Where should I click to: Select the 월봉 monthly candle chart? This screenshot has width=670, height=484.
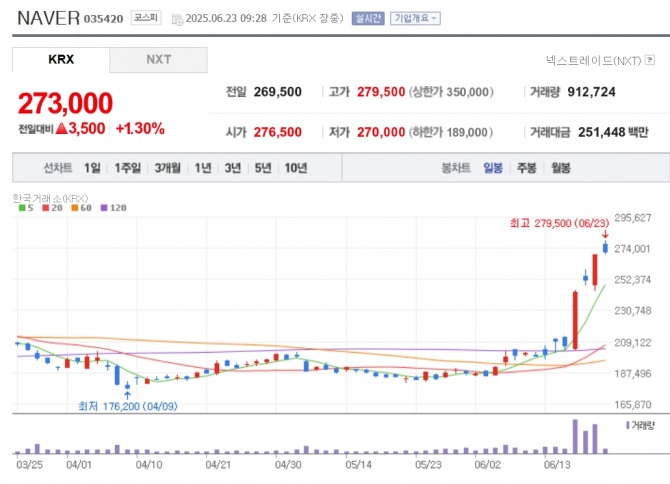561,168
